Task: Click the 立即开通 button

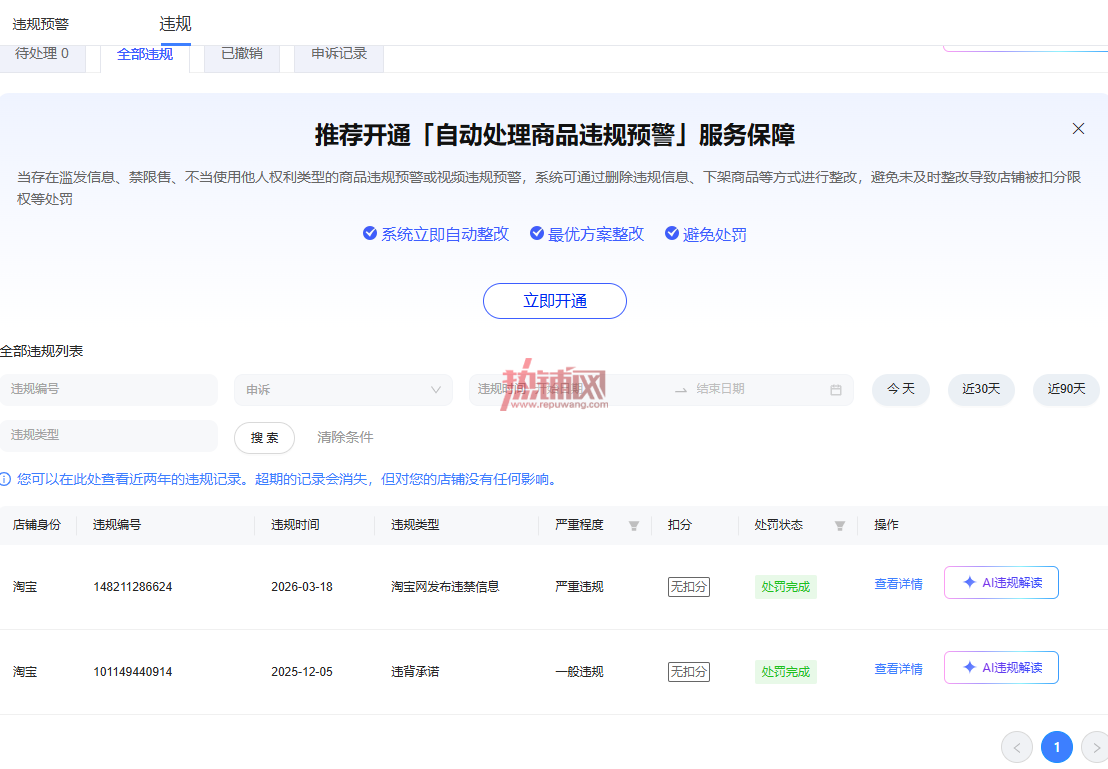Action: click(555, 301)
